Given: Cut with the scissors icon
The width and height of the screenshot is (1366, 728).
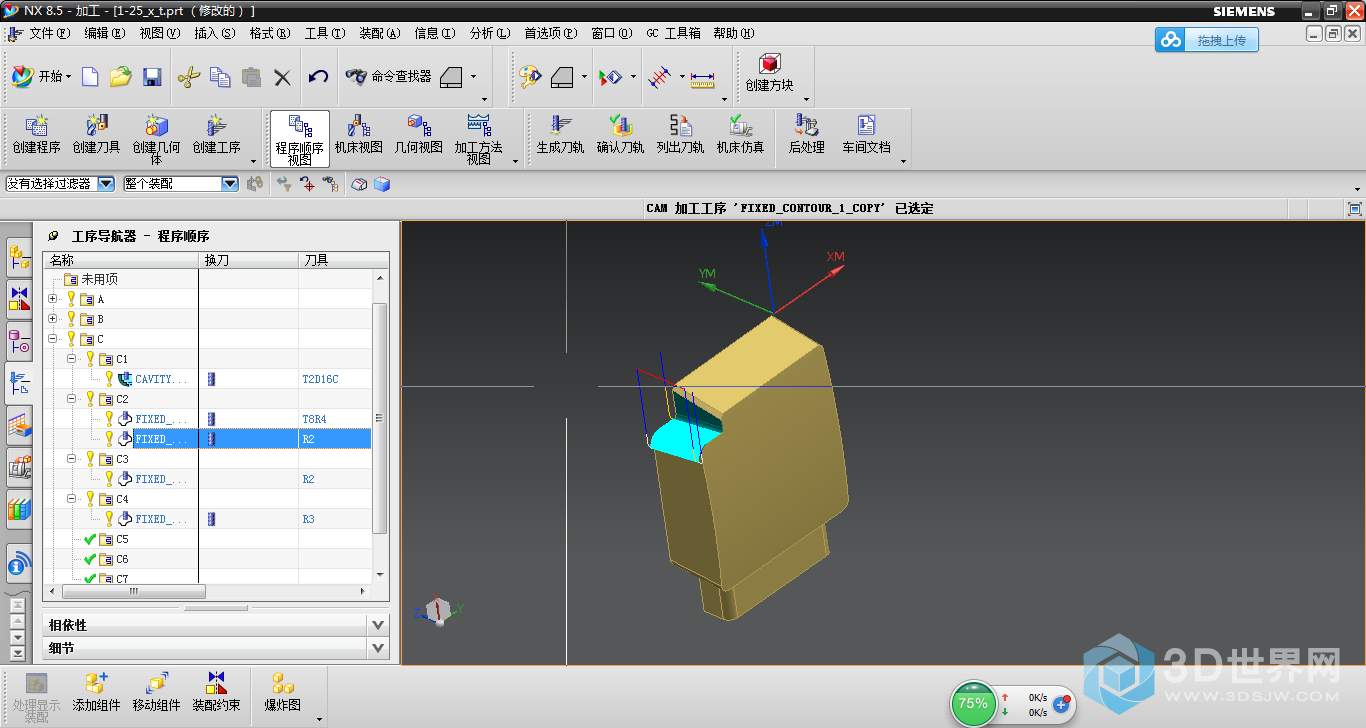Looking at the screenshot, I should coord(189,77).
